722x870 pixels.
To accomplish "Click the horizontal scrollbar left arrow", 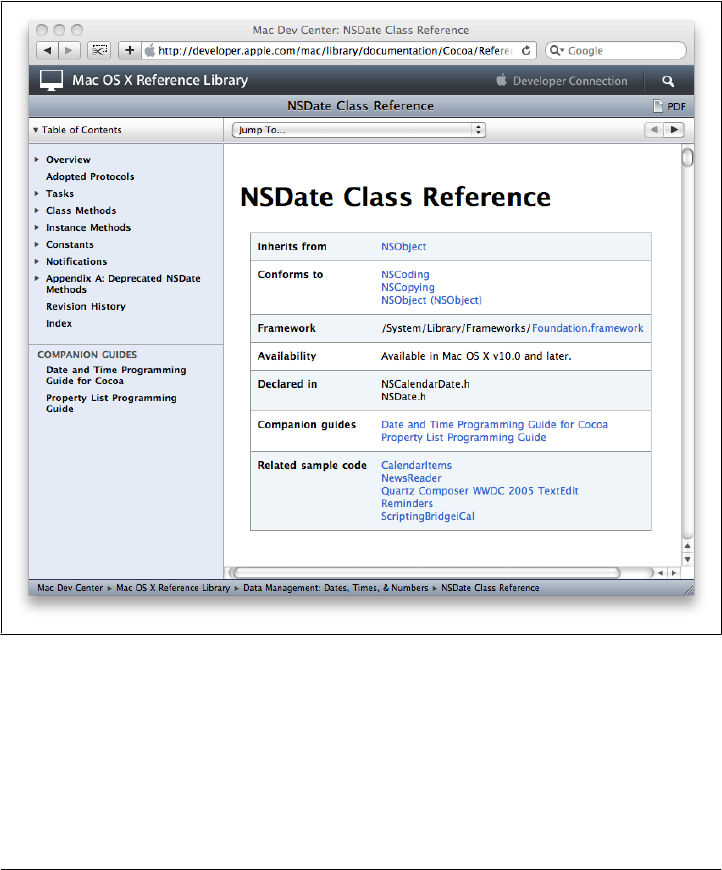I will click(660, 573).
